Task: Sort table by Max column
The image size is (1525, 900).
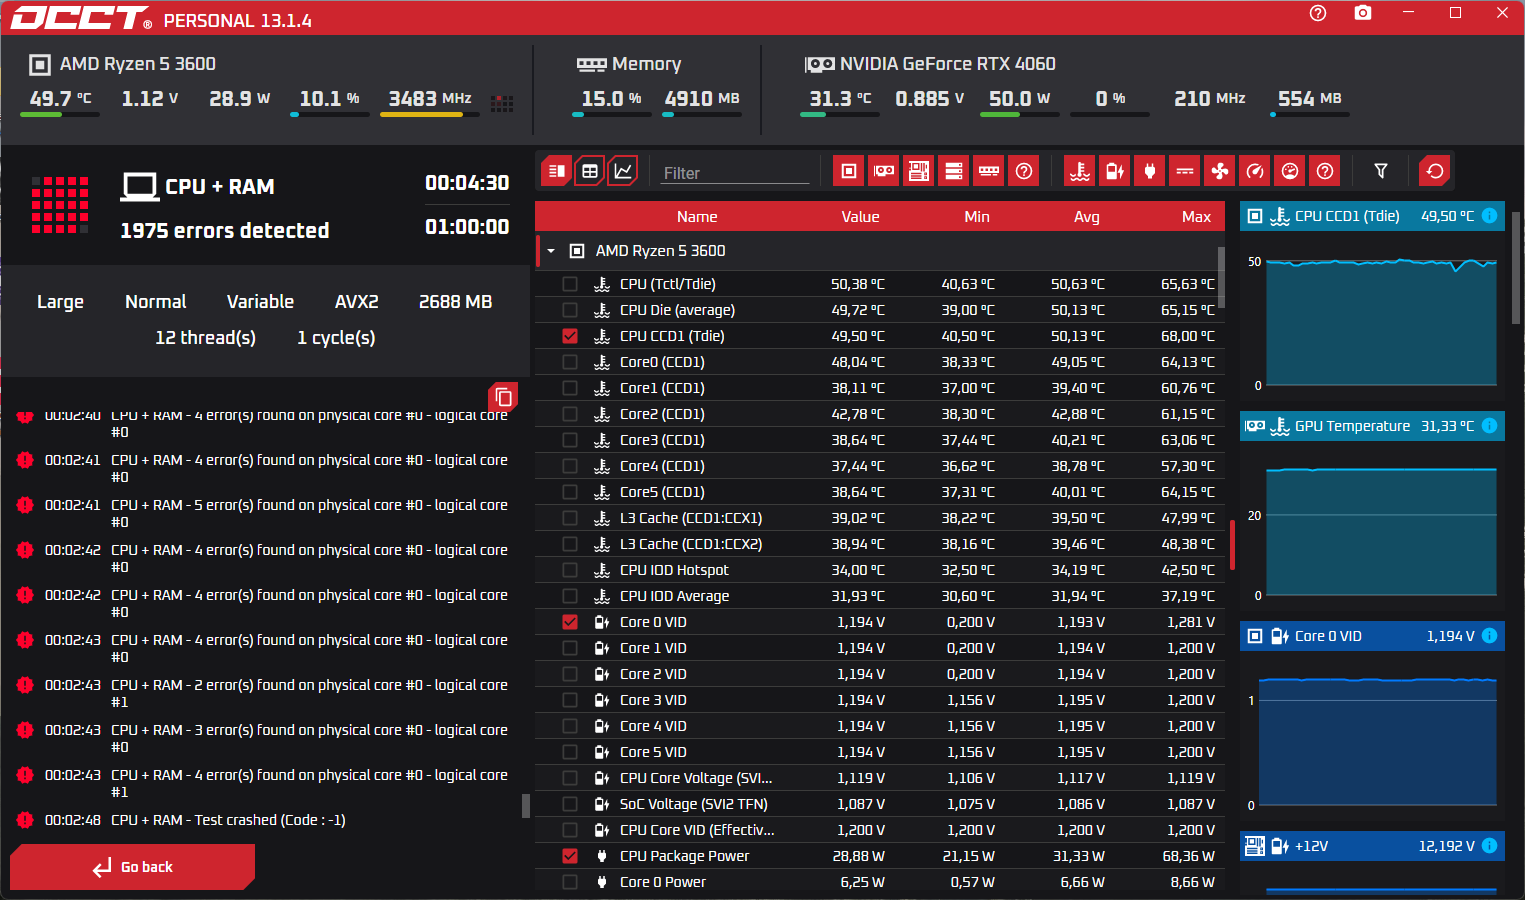Action: (x=1196, y=217)
